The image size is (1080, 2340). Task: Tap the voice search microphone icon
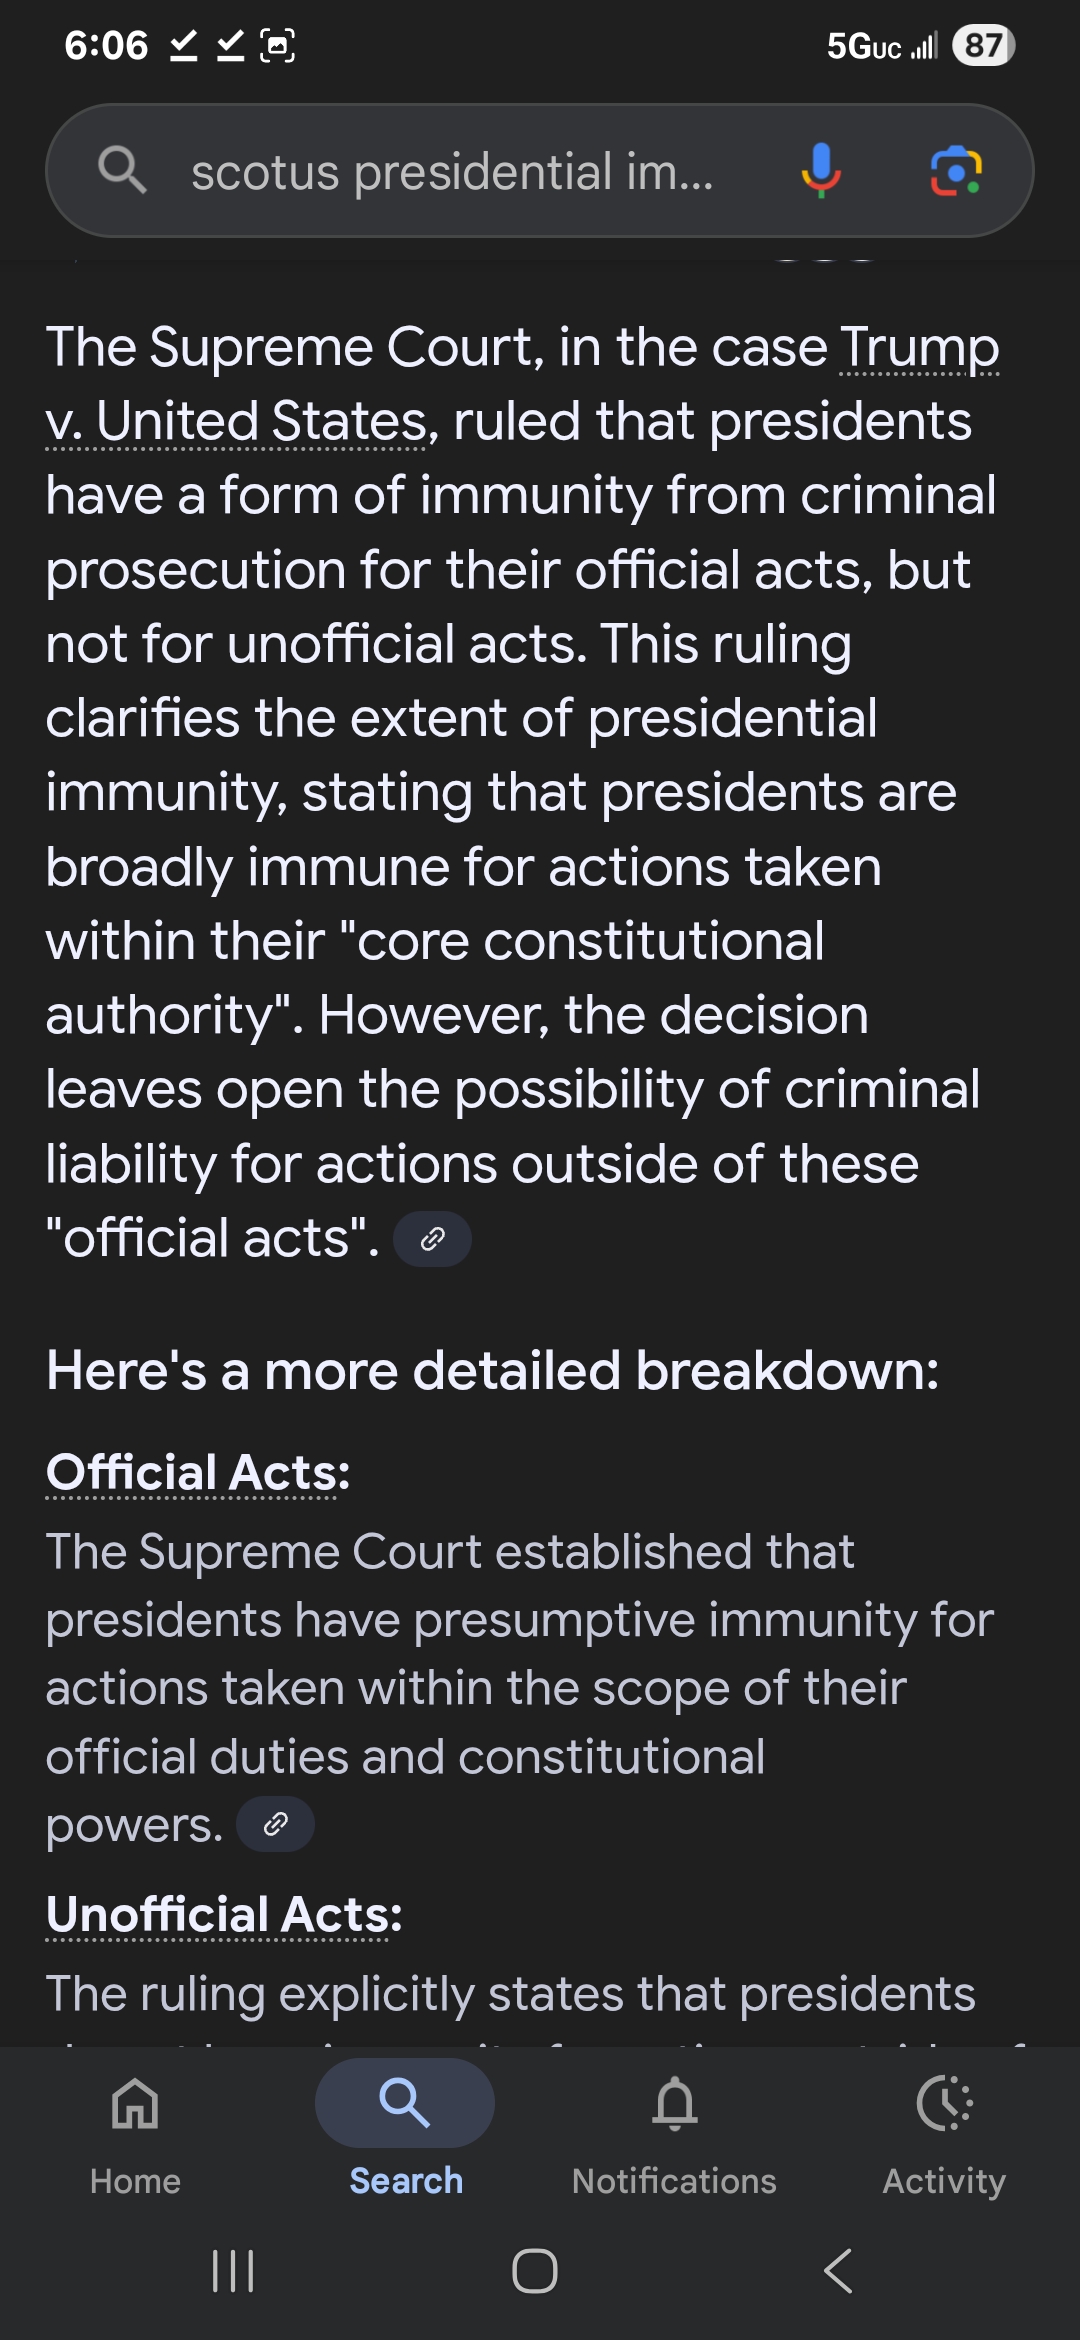point(820,170)
